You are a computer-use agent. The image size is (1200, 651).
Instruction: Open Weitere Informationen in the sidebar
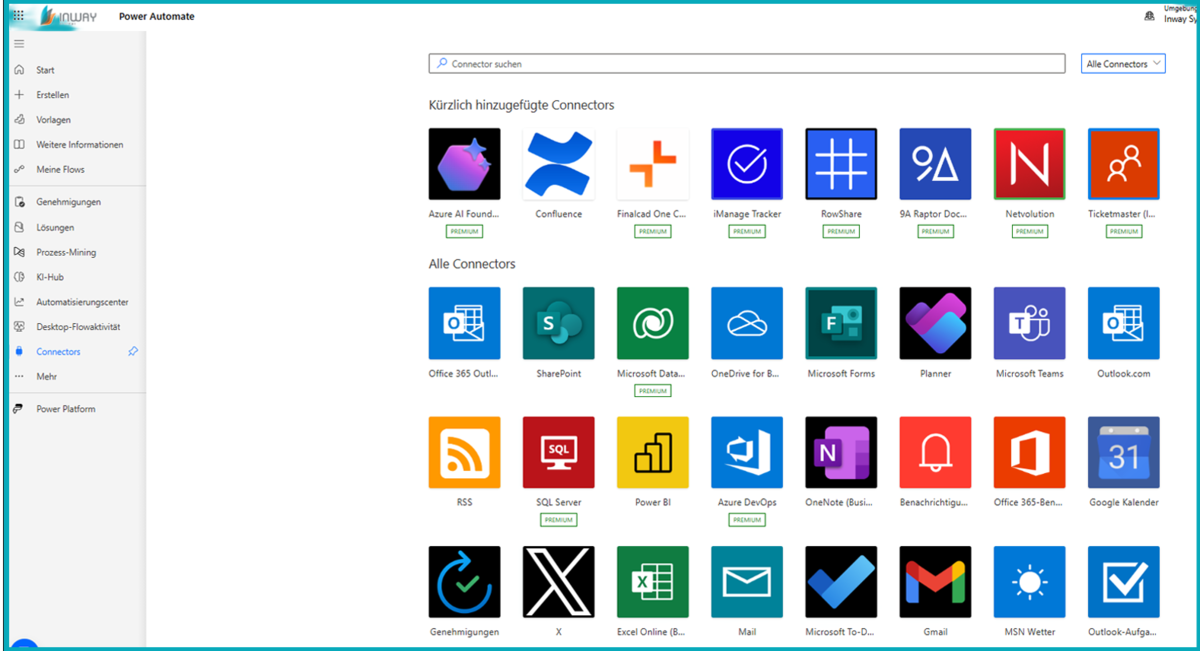pos(78,145)
